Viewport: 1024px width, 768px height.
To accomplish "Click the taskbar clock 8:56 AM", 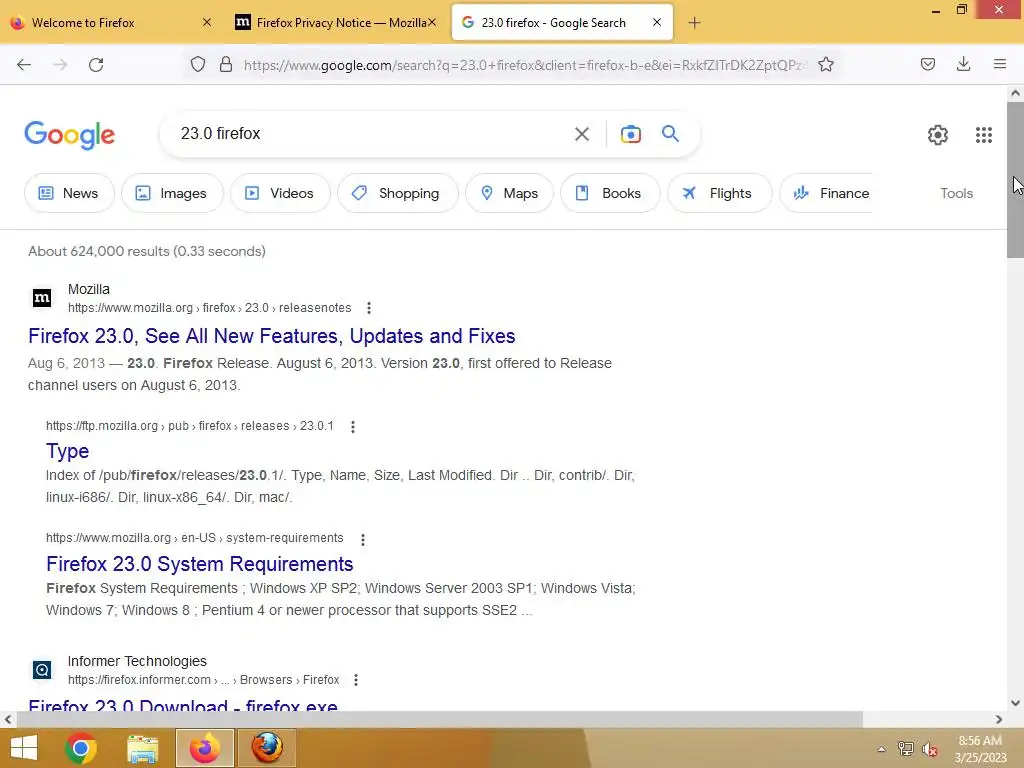I will (980, 741).
